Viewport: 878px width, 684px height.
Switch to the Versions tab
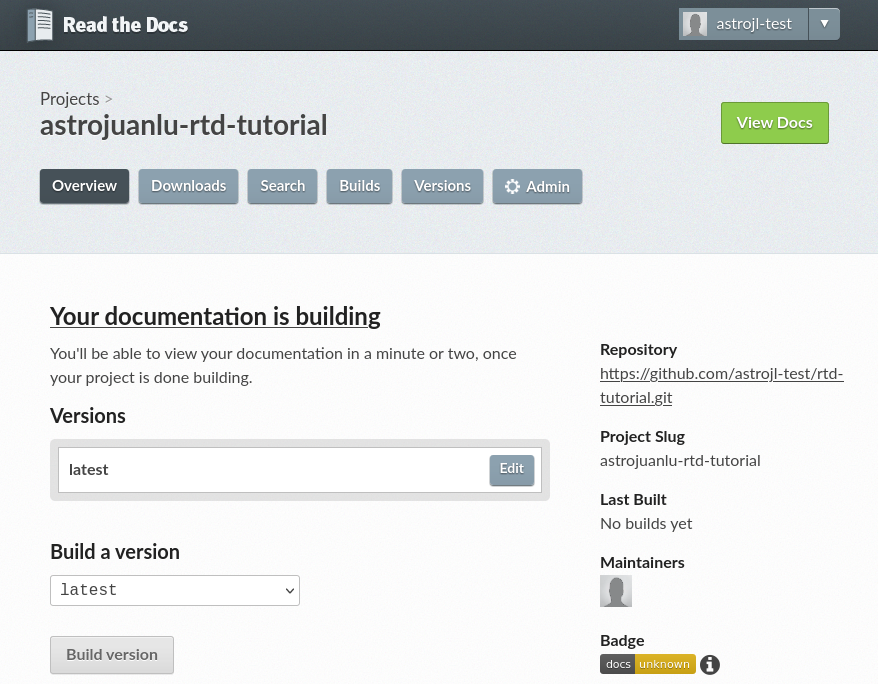point(442,186)
